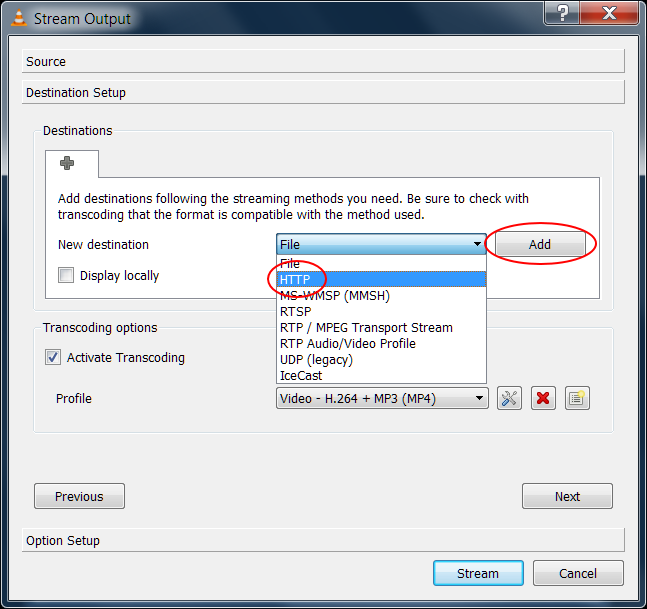Expand the Source section header

click(323, 61)
